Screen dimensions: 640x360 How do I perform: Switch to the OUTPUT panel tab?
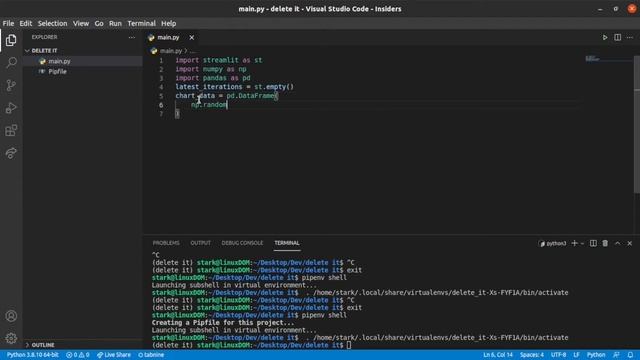pos(200,243)
